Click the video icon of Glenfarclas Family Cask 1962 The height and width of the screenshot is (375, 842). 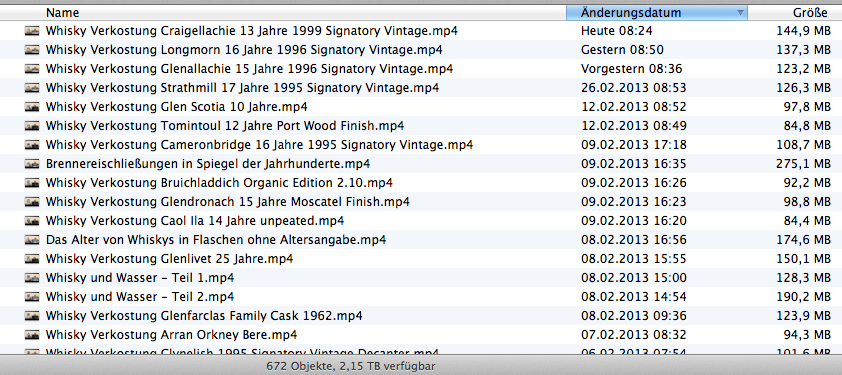coord(32,316)
